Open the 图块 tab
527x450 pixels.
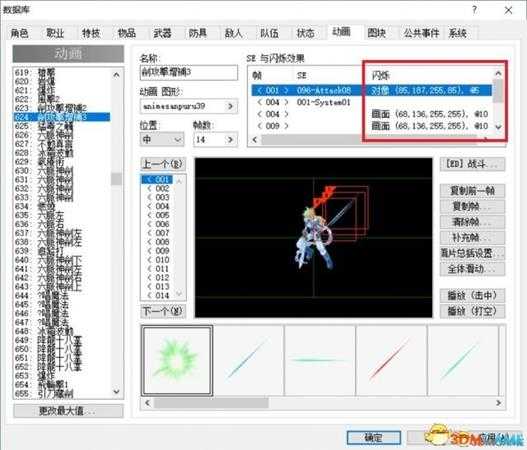pos(376,33)
